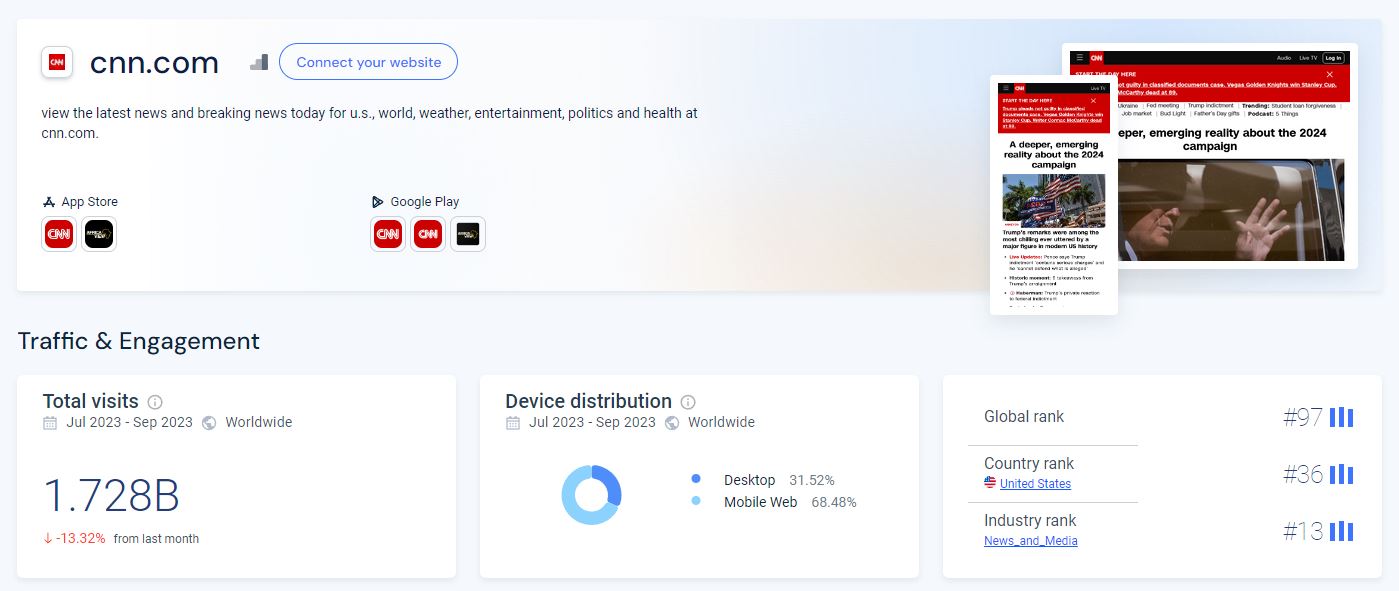Click the Desktop legend color dot
Image resolution: width=1399 pixels, height=591 pixels.
(696, 479)
